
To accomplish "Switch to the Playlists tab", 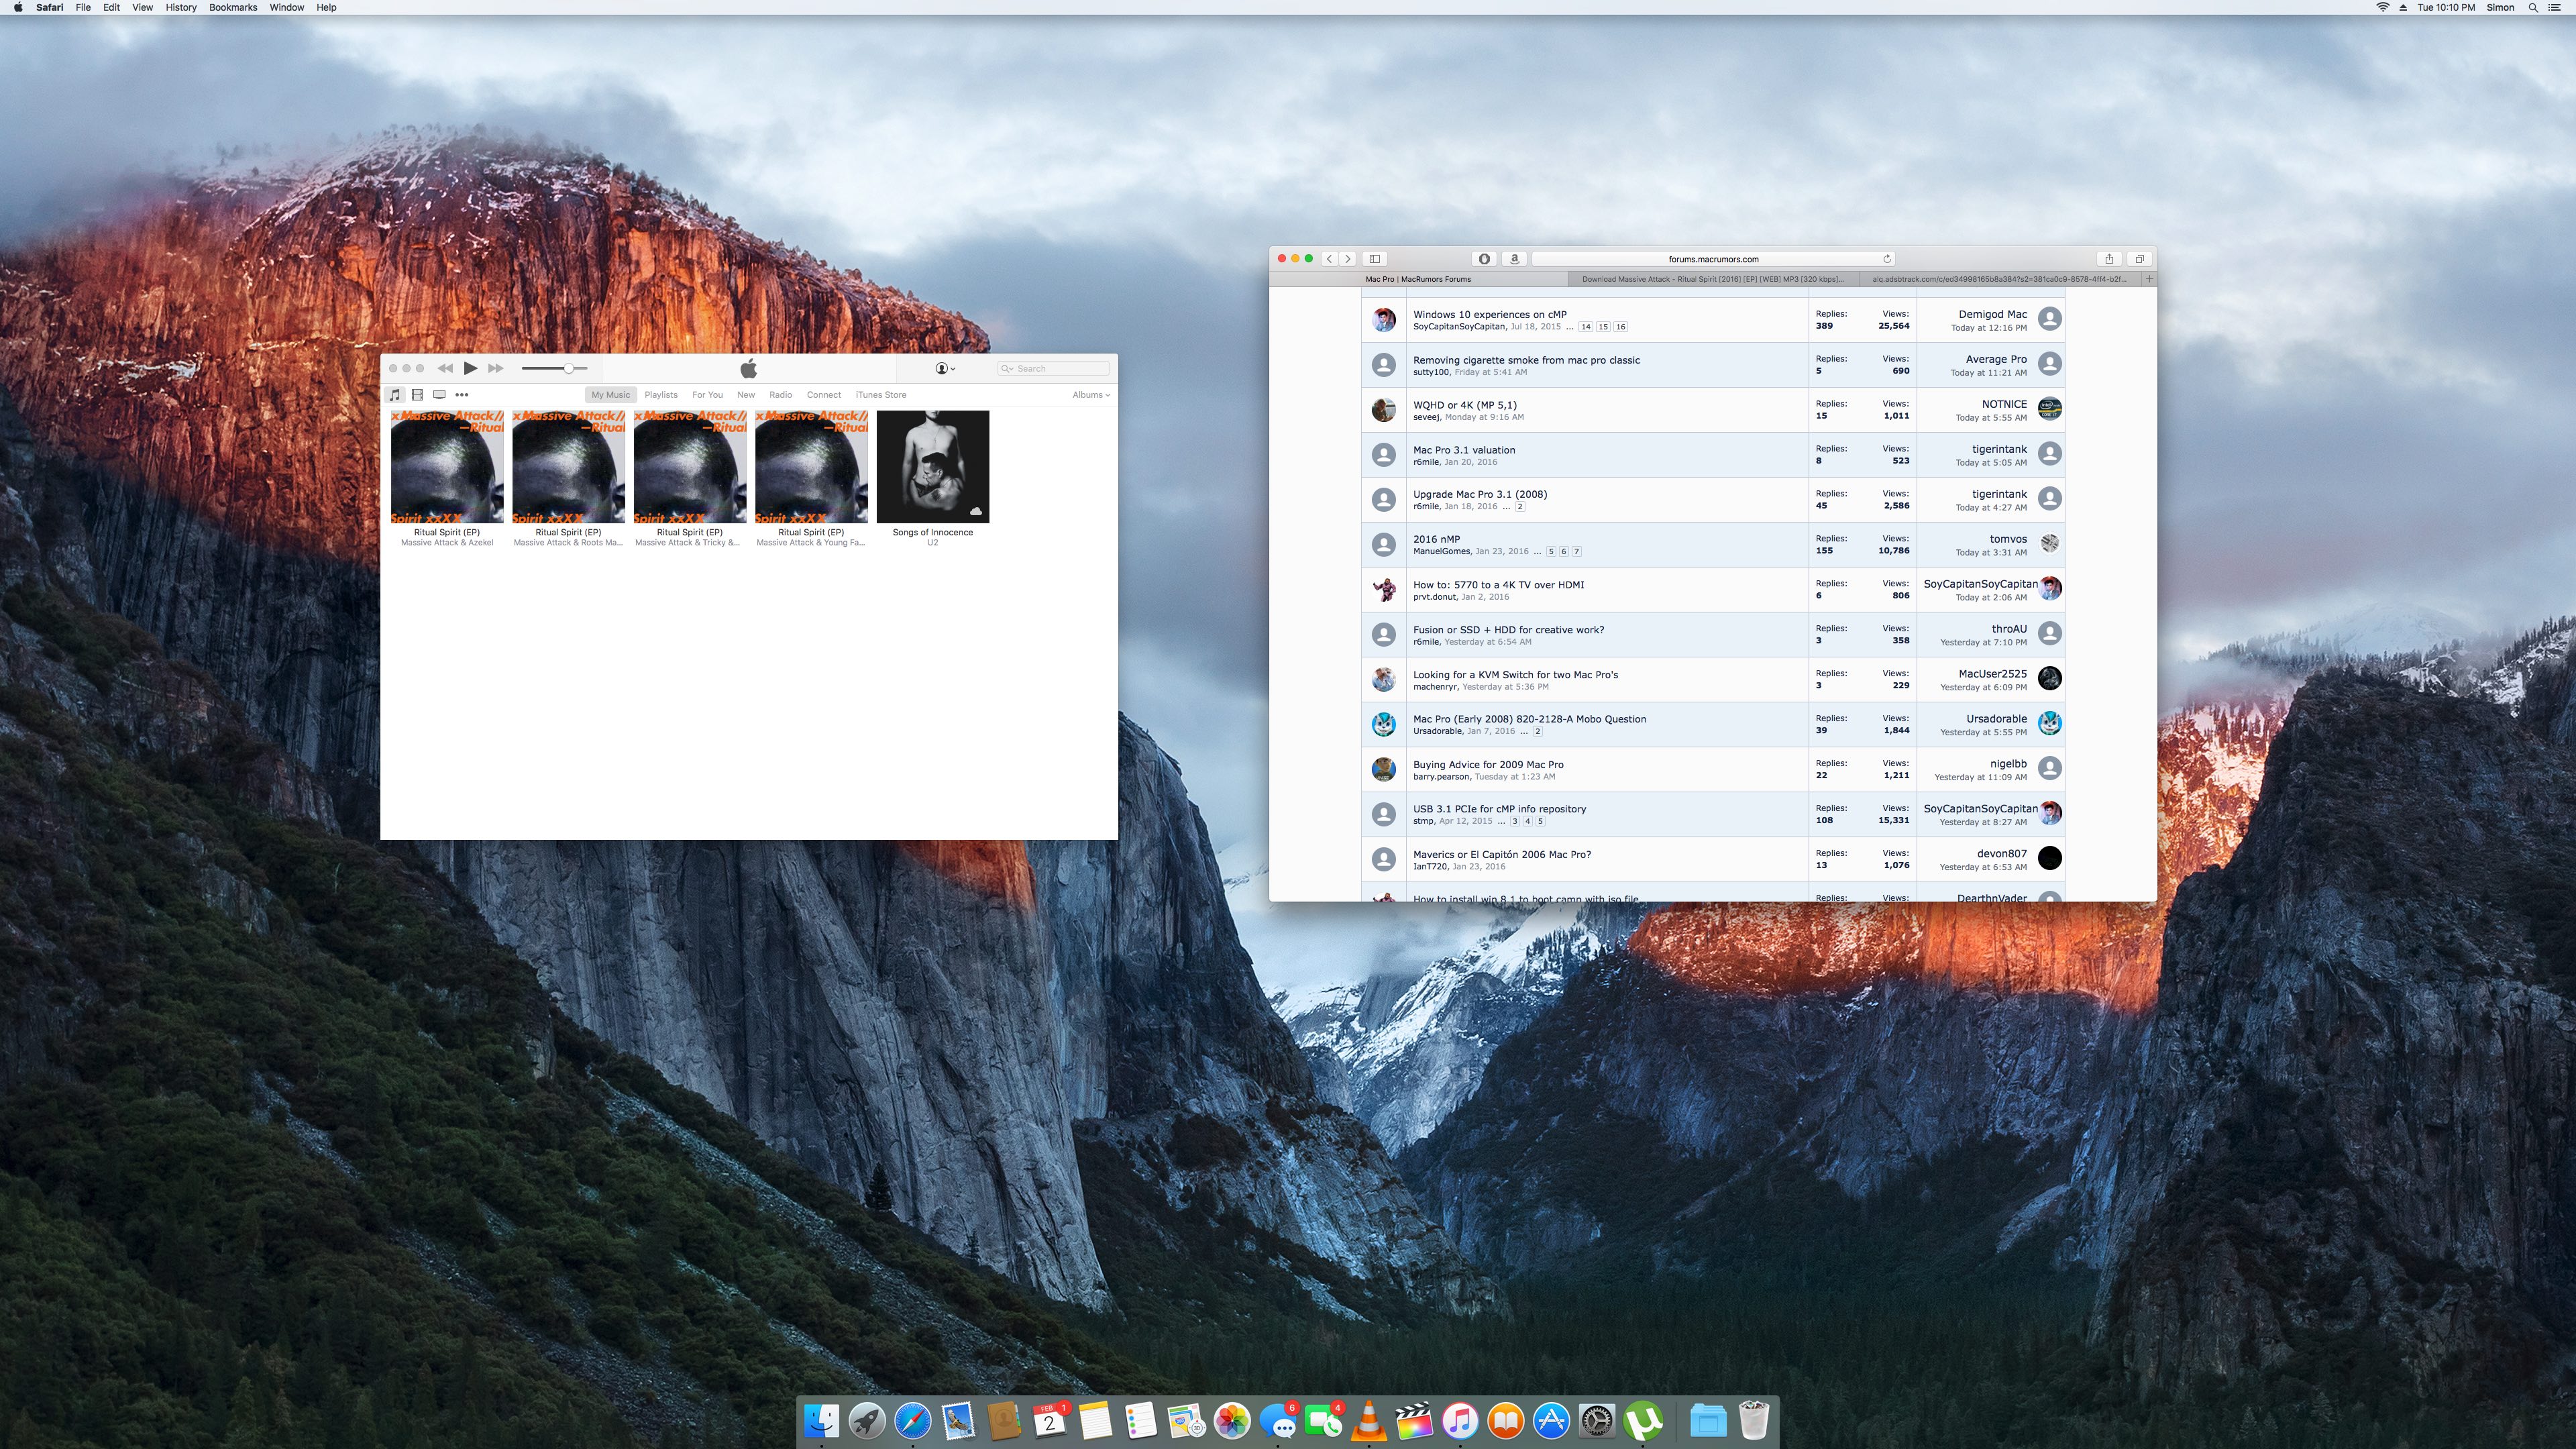I will coord(660,395).
